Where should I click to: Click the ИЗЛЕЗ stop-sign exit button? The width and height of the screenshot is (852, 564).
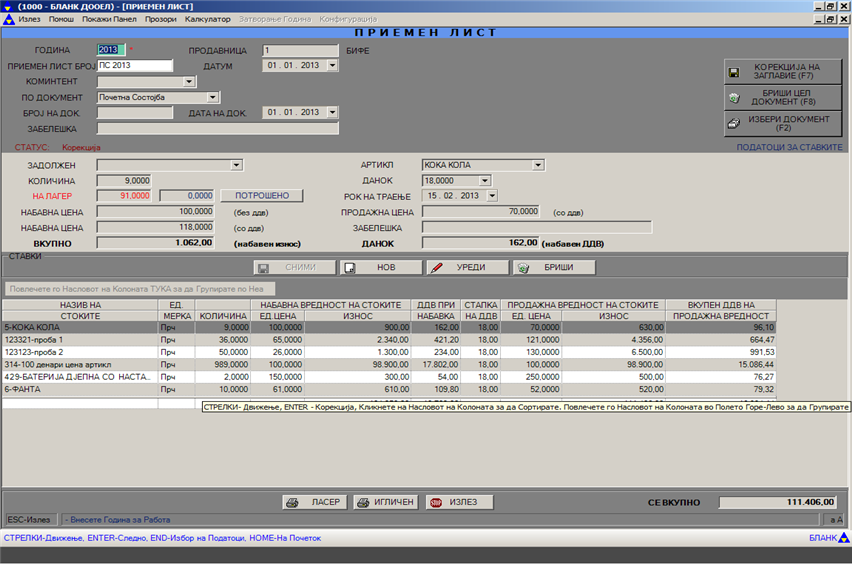tap(459, 502)
